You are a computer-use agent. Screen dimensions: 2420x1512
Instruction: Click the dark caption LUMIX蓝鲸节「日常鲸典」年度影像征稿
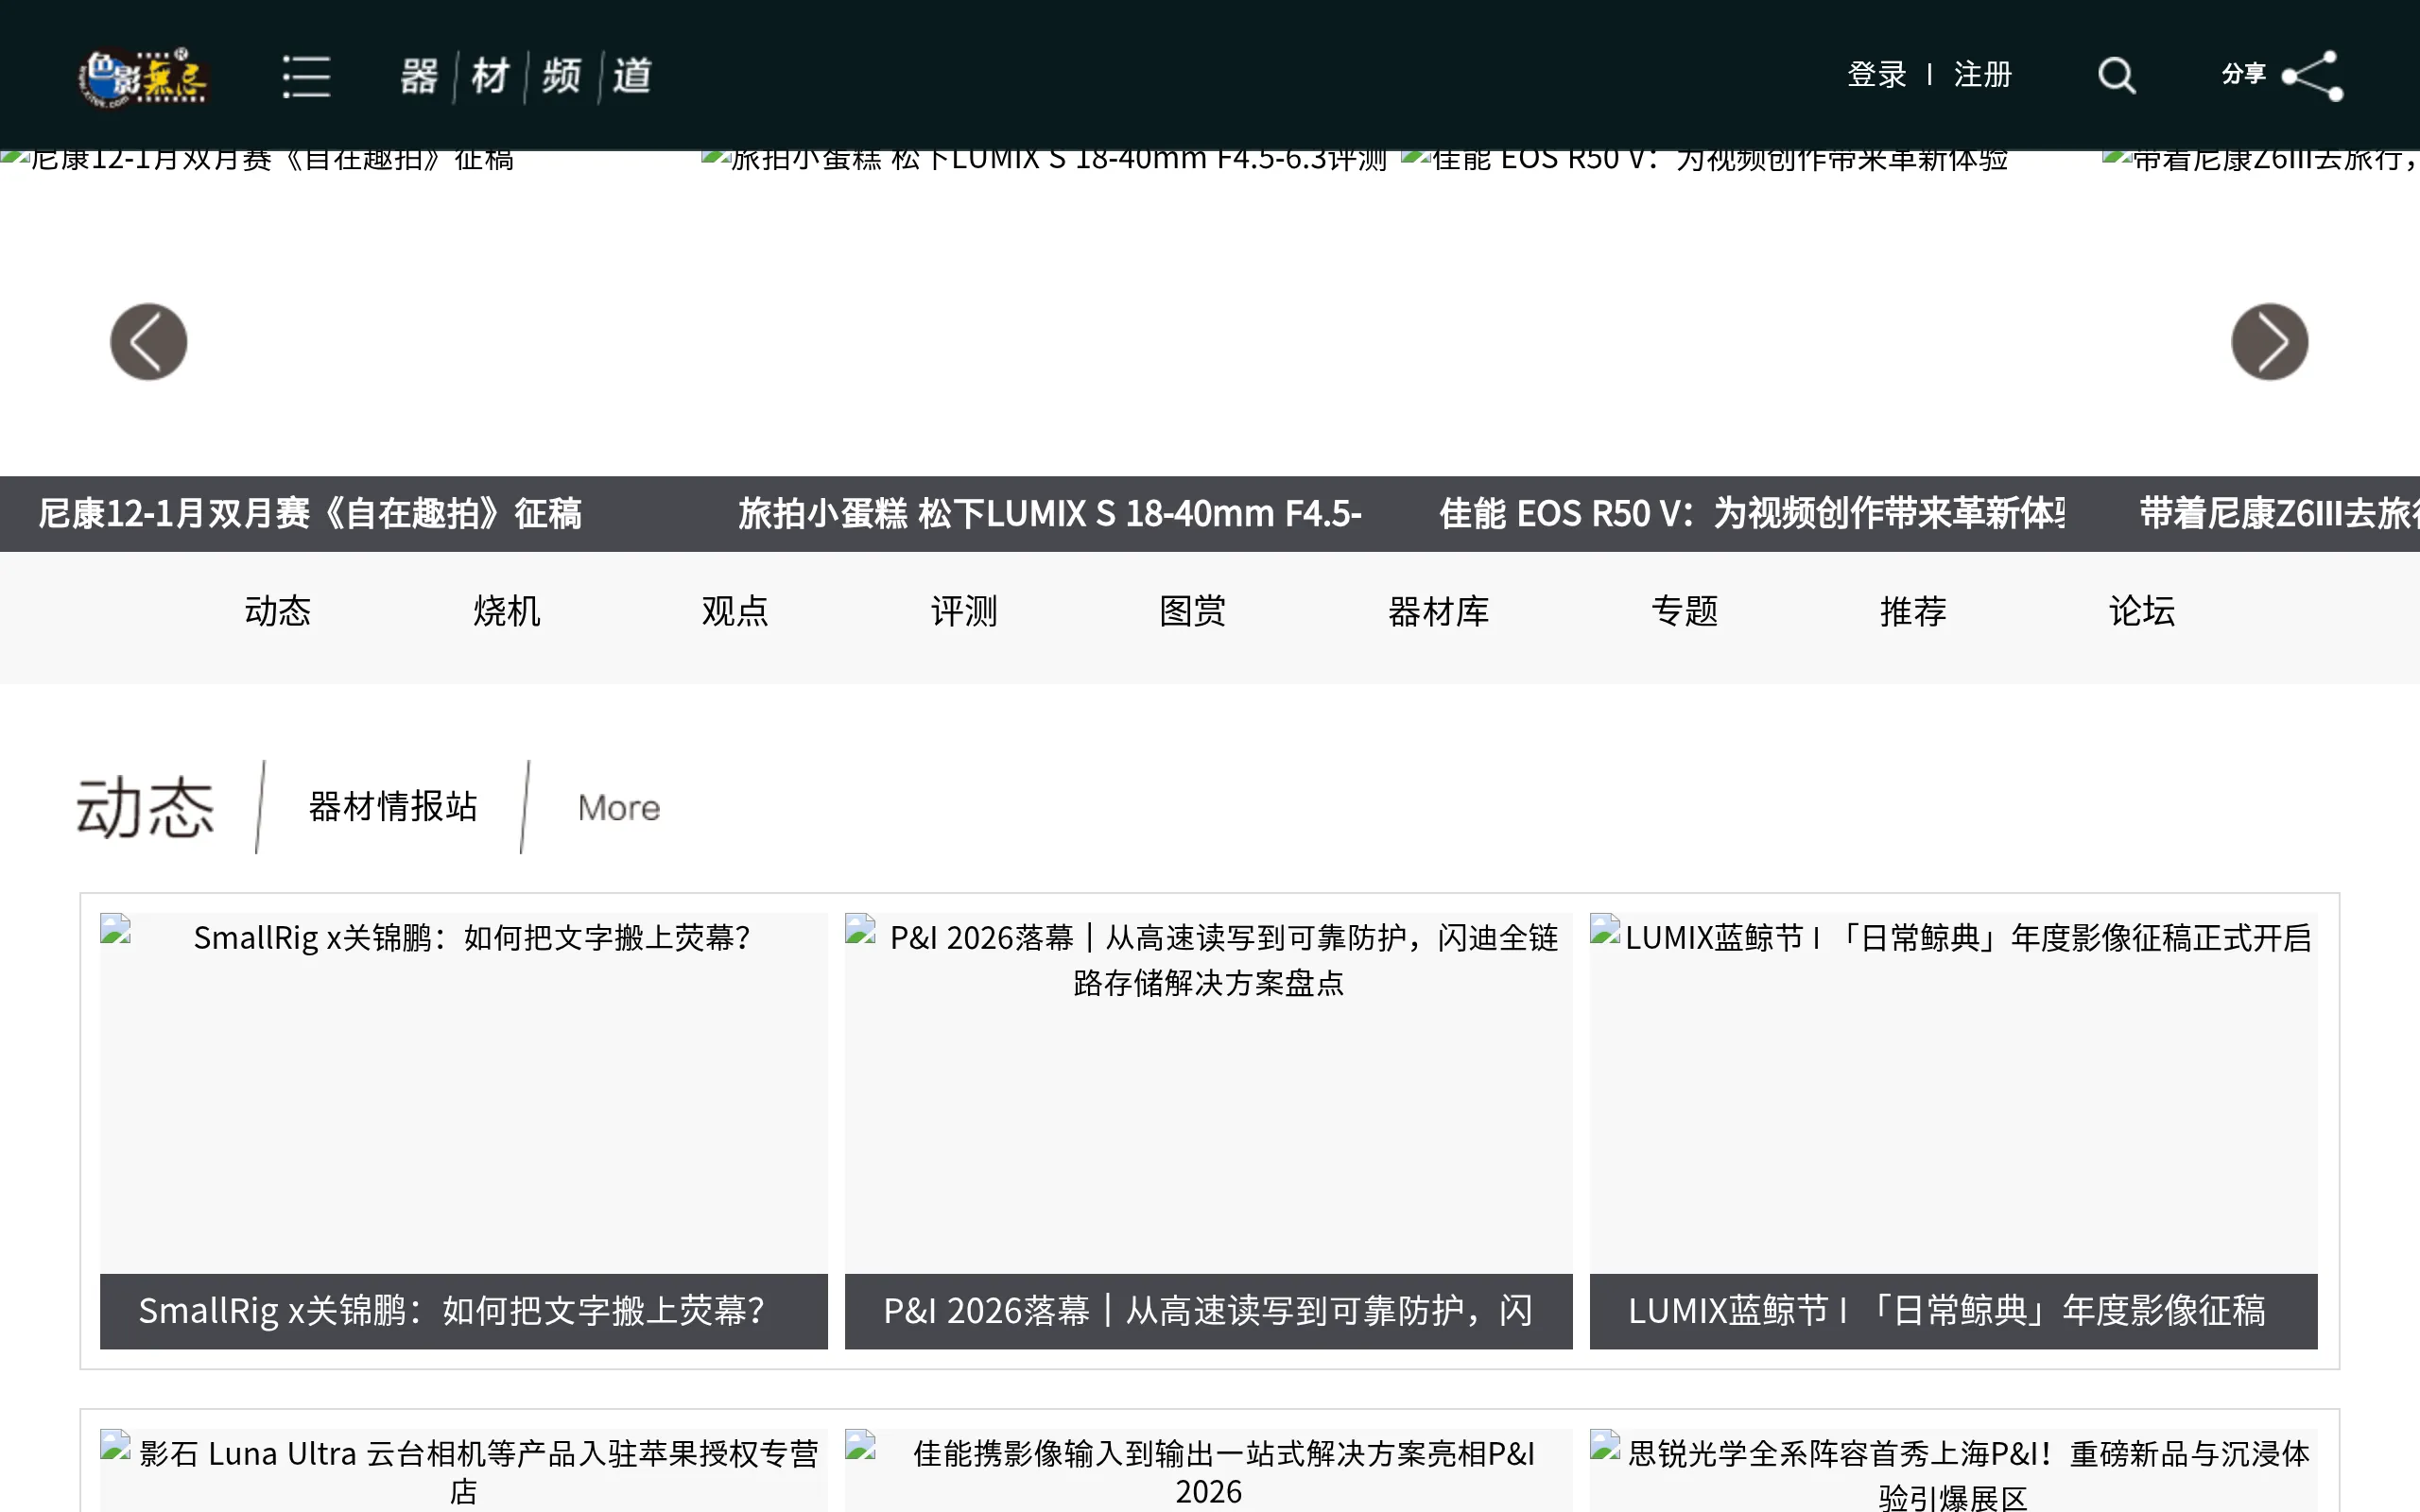pos(1953,1311)
